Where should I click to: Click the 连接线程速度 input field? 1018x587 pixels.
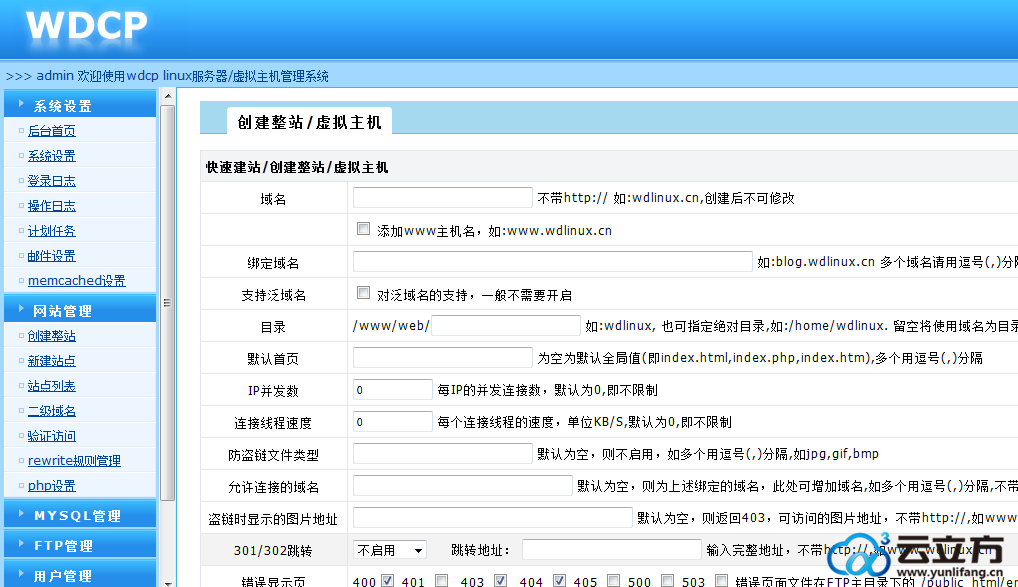click(393, 421)
